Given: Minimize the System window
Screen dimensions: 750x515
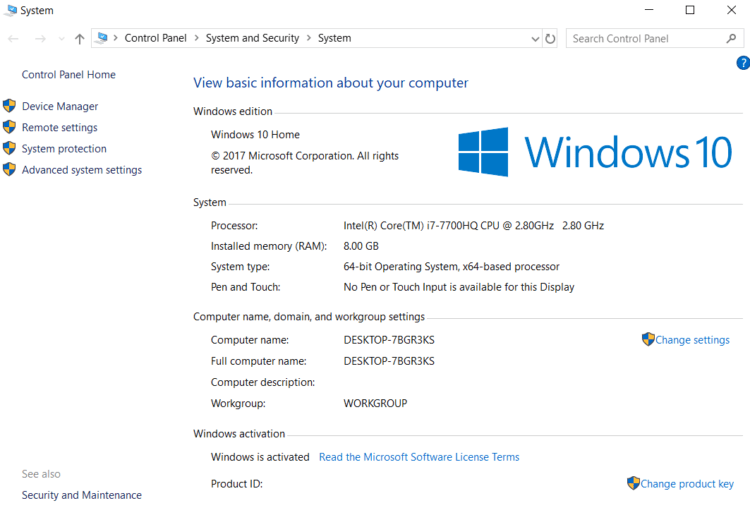Looking at the screenshot, I should click(x=649, y=10).
